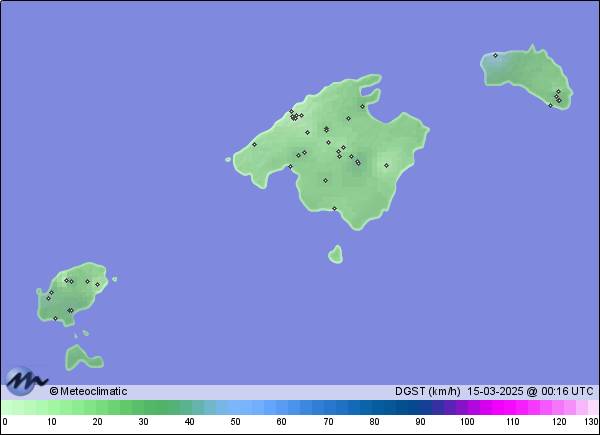
Task: Click the legend value 130
Action: point(592,422)
